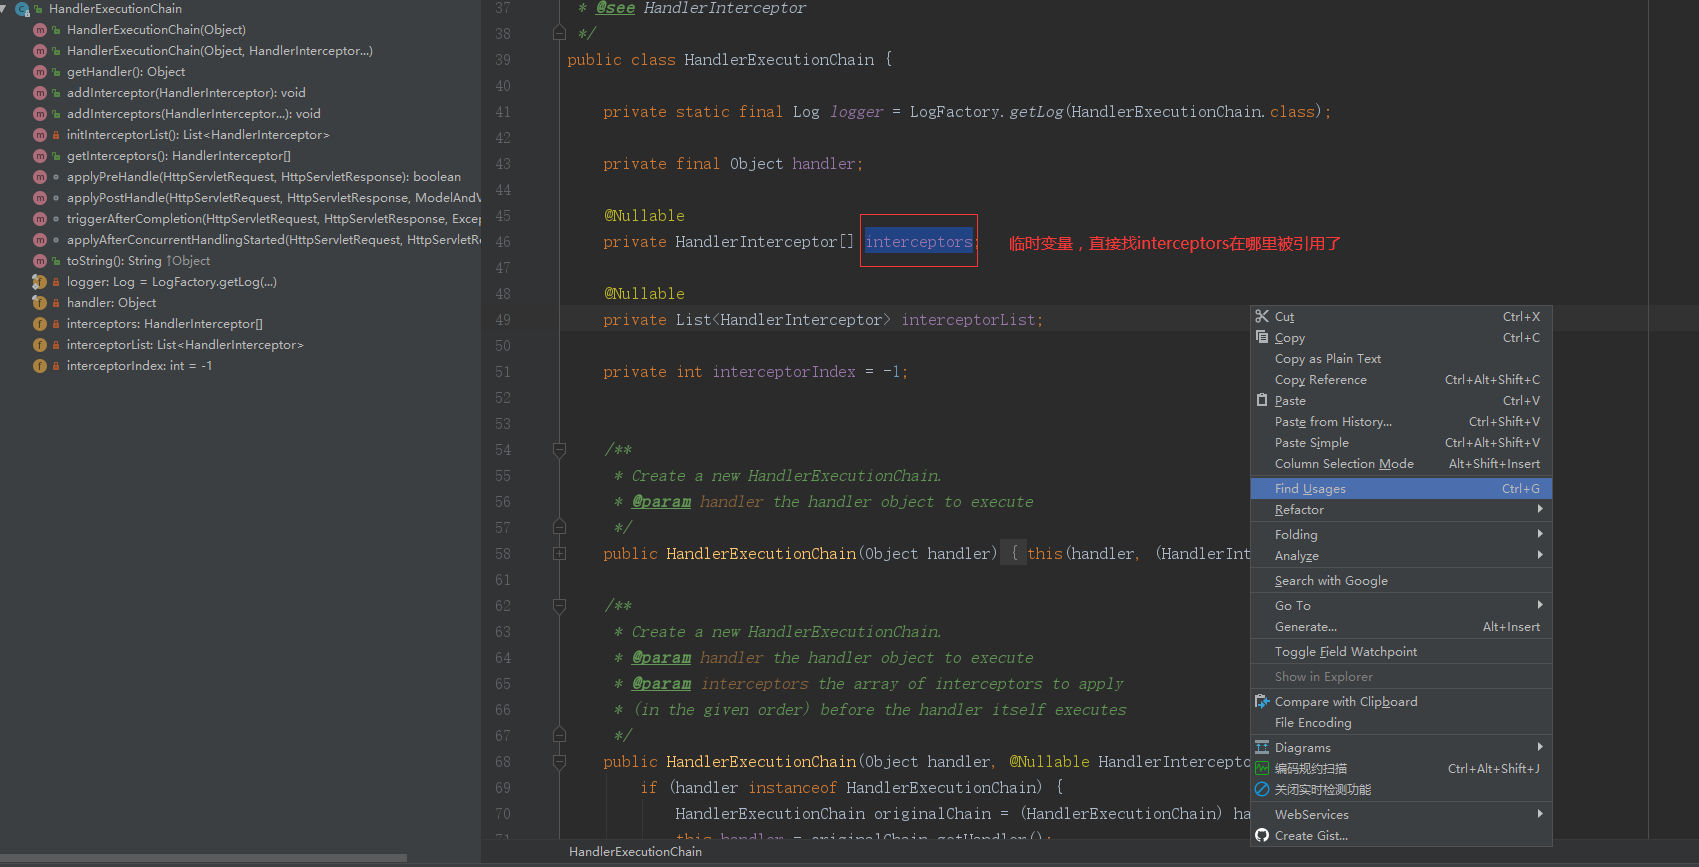This screenshot has width=1699, height=867.
Task: Click Find Usages in context menu
Action: (x=1401, y=489)
